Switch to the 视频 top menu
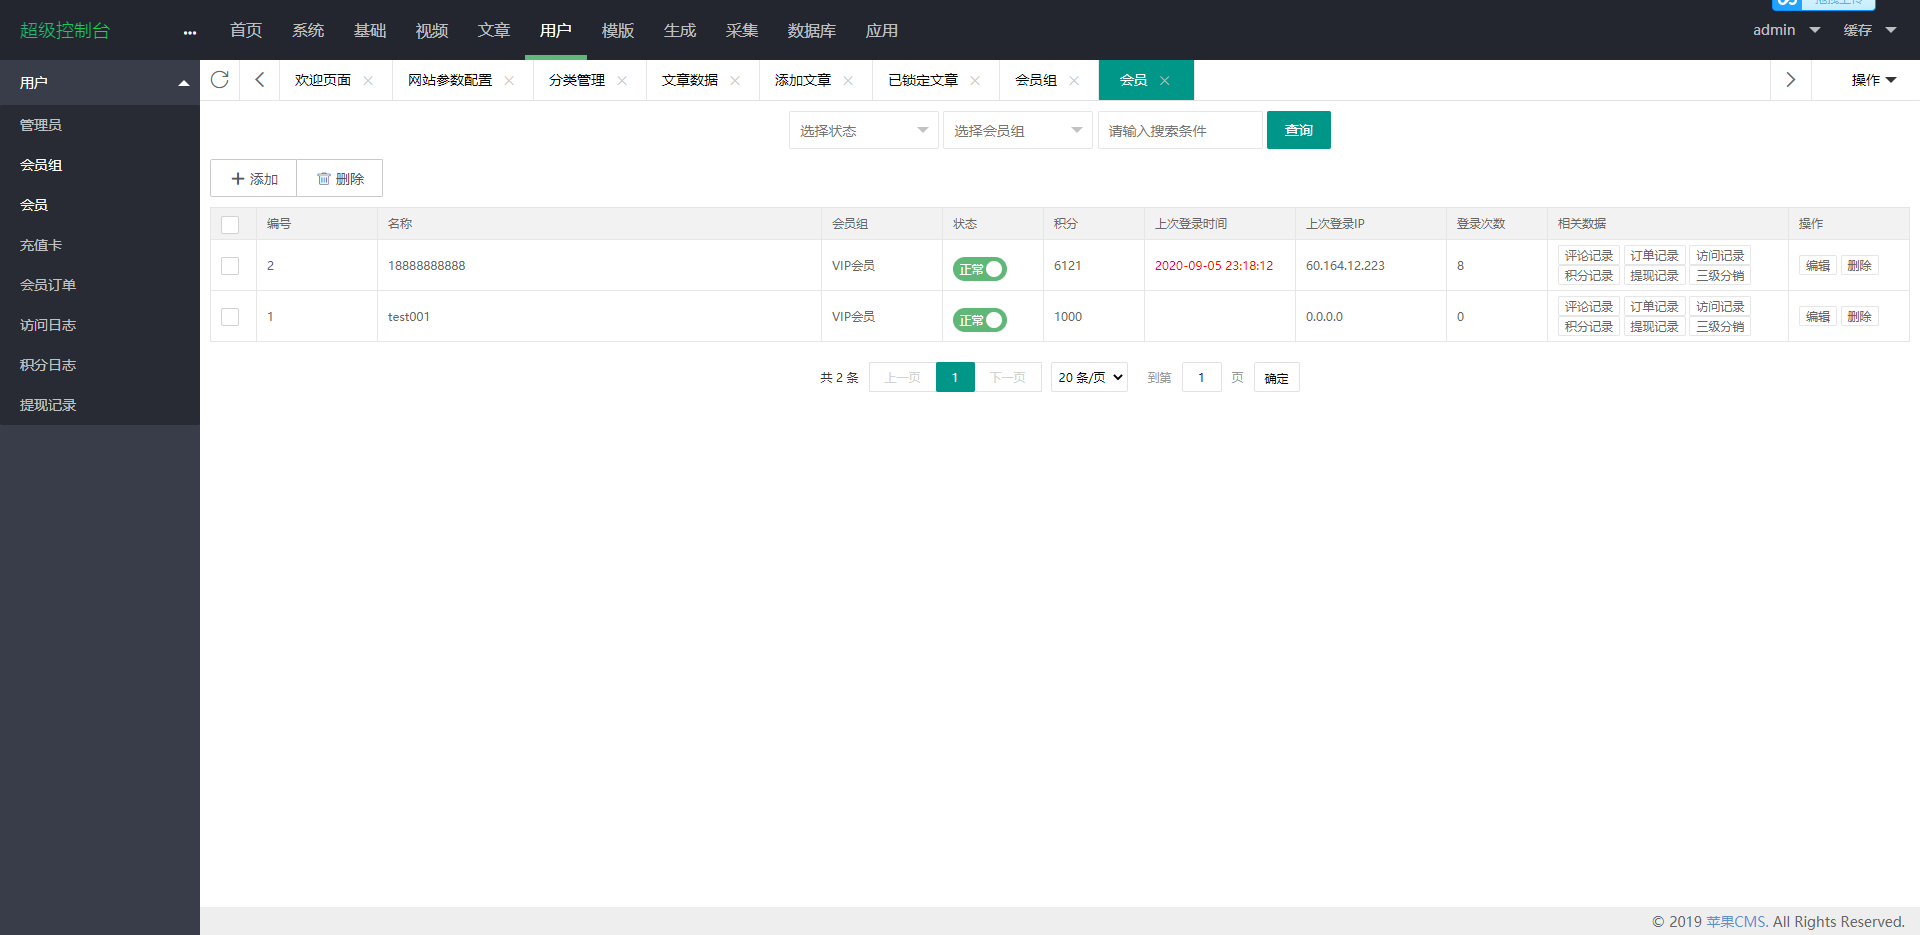 (x=431, y=30)
